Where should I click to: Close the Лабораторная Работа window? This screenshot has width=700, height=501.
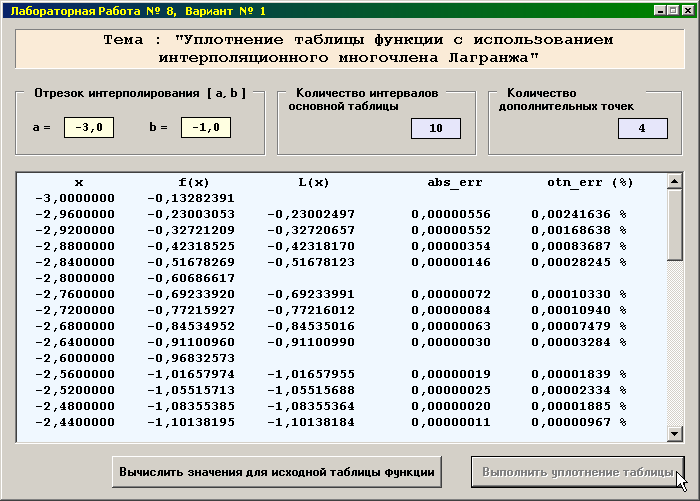688,10
